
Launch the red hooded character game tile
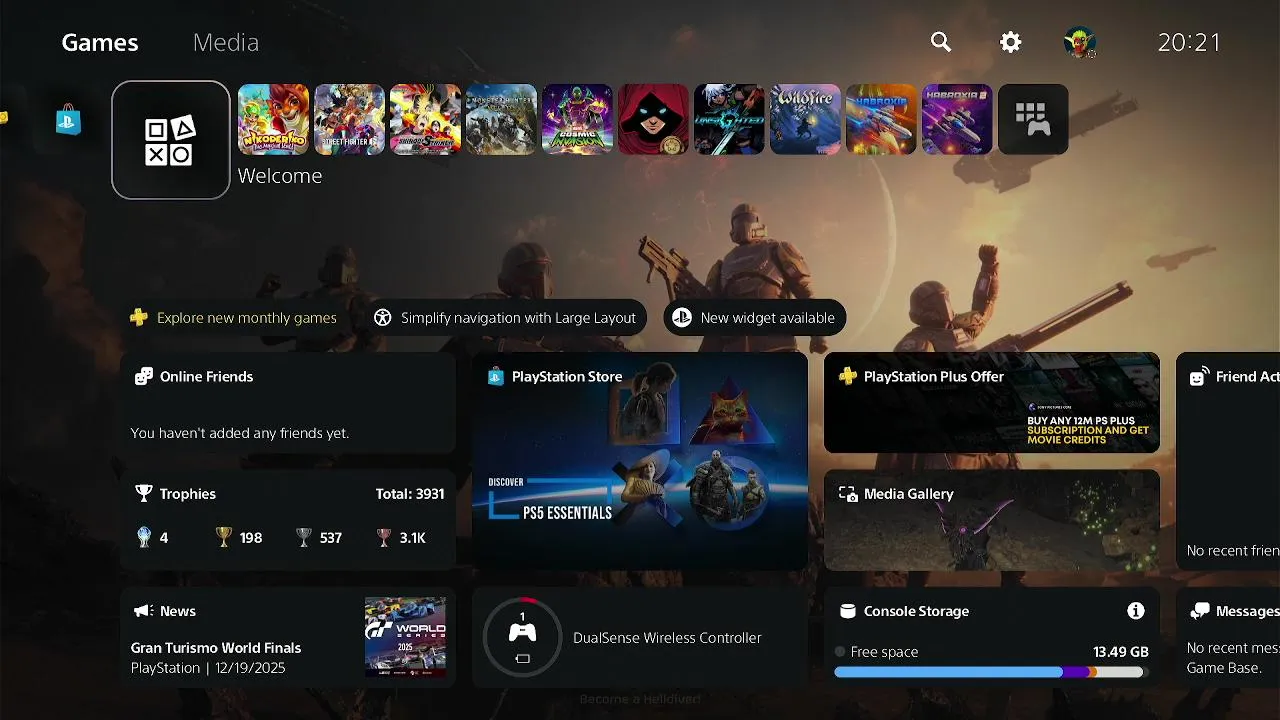654,120
